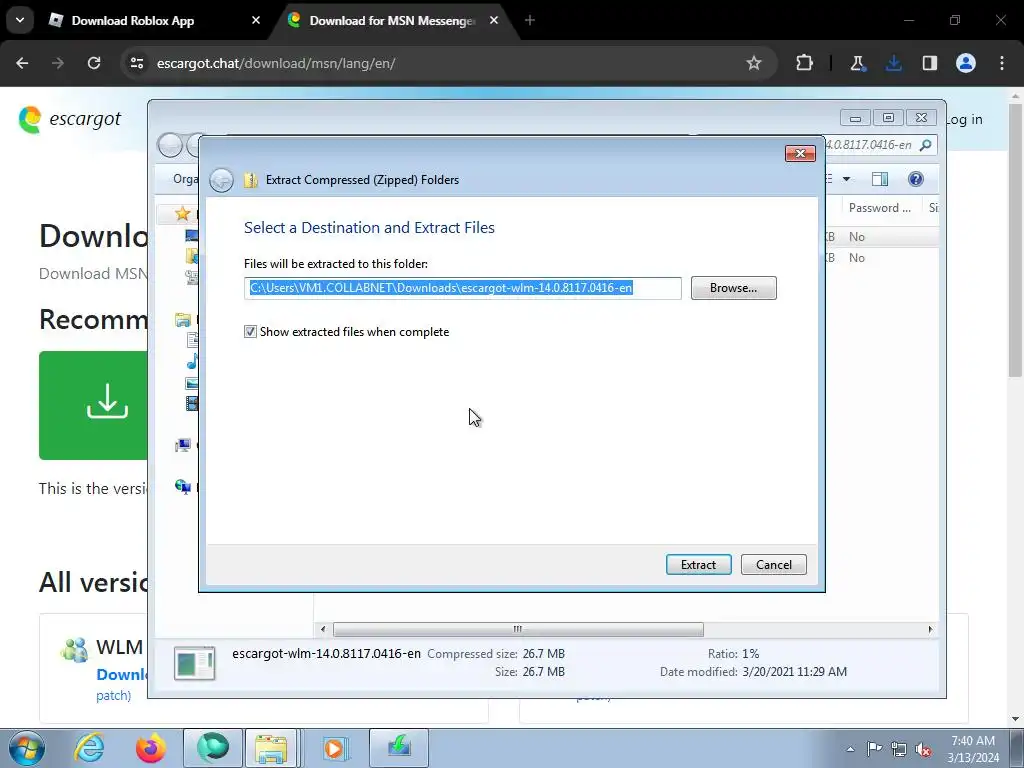Go back in browser history
This screenshot has width=1024, height=768.
click(22, 63)
